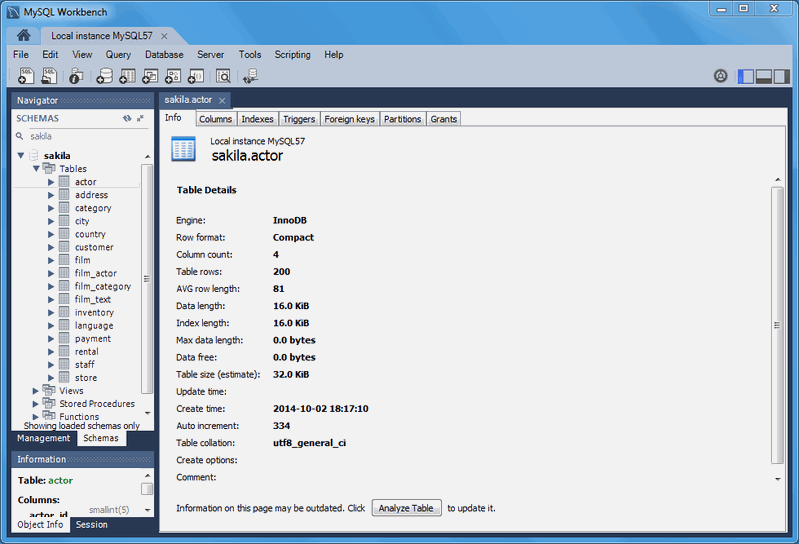This screenshot has width=799, height=544.
Task: Expand the Stored Procedures folder
Action: pos(36,404)
